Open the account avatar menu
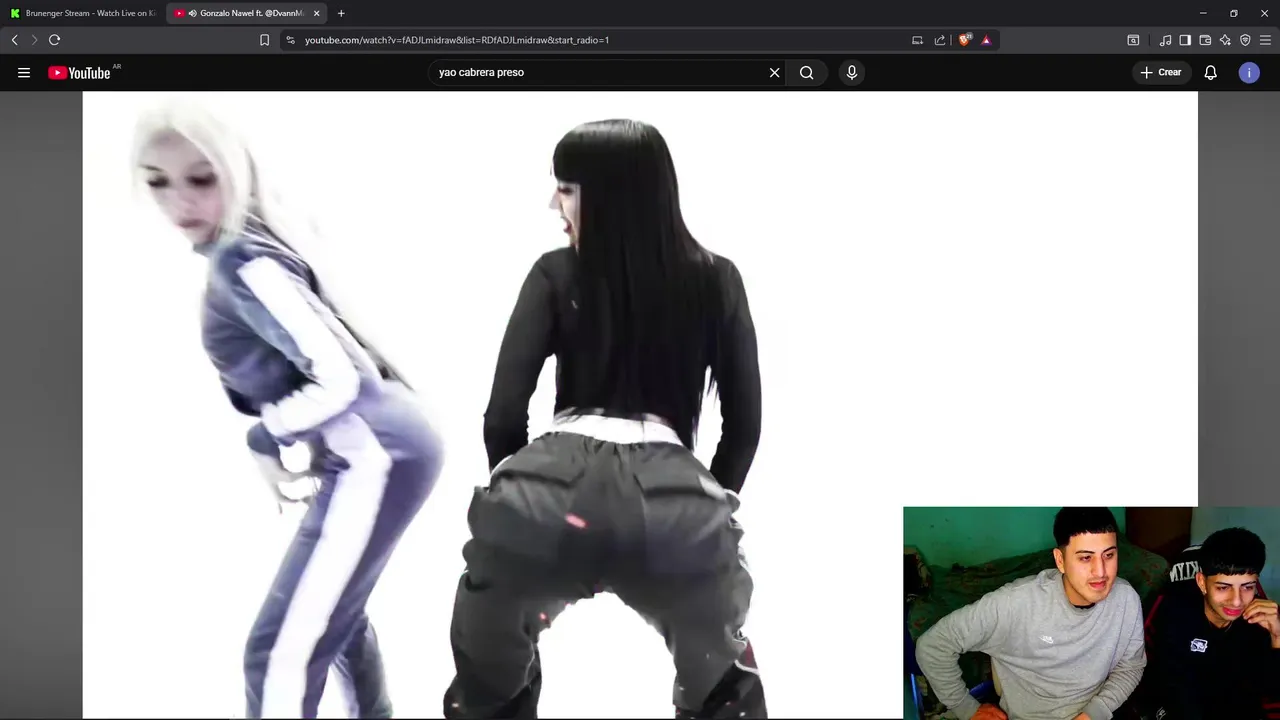The image size is (1280, 720). tap(1249, 72)
